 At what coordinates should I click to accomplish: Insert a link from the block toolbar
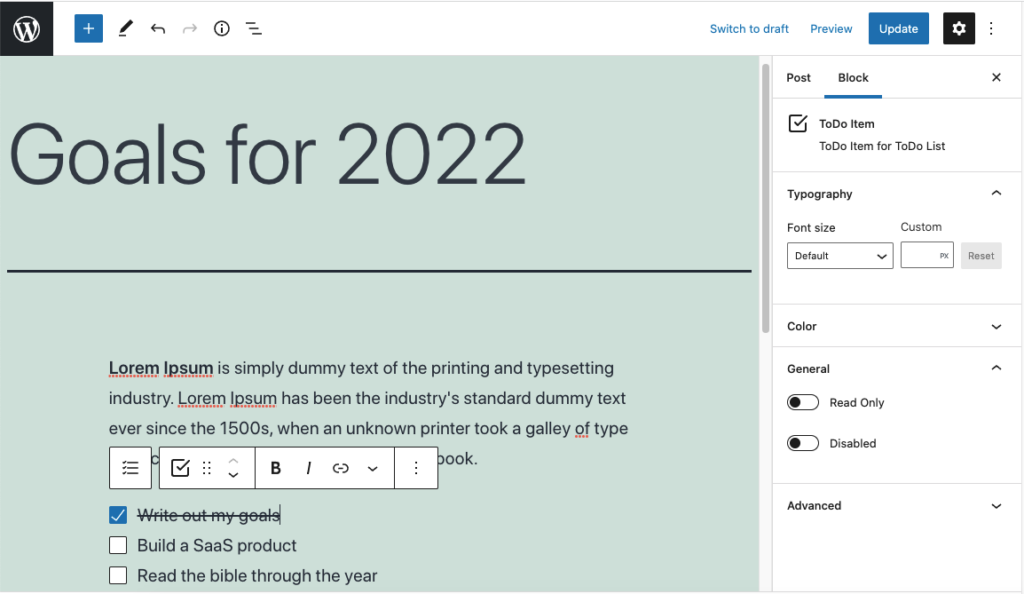coord(340,468)
